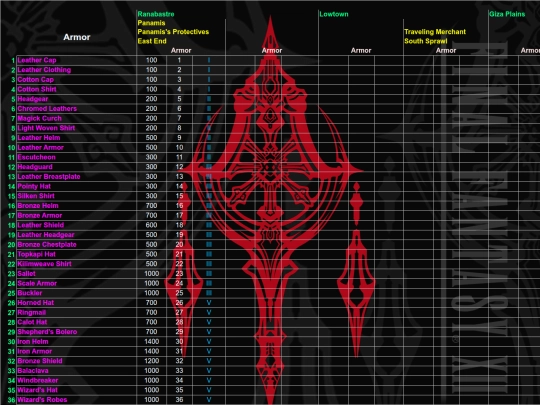Click the Ranabastre location header

point(156,14)
